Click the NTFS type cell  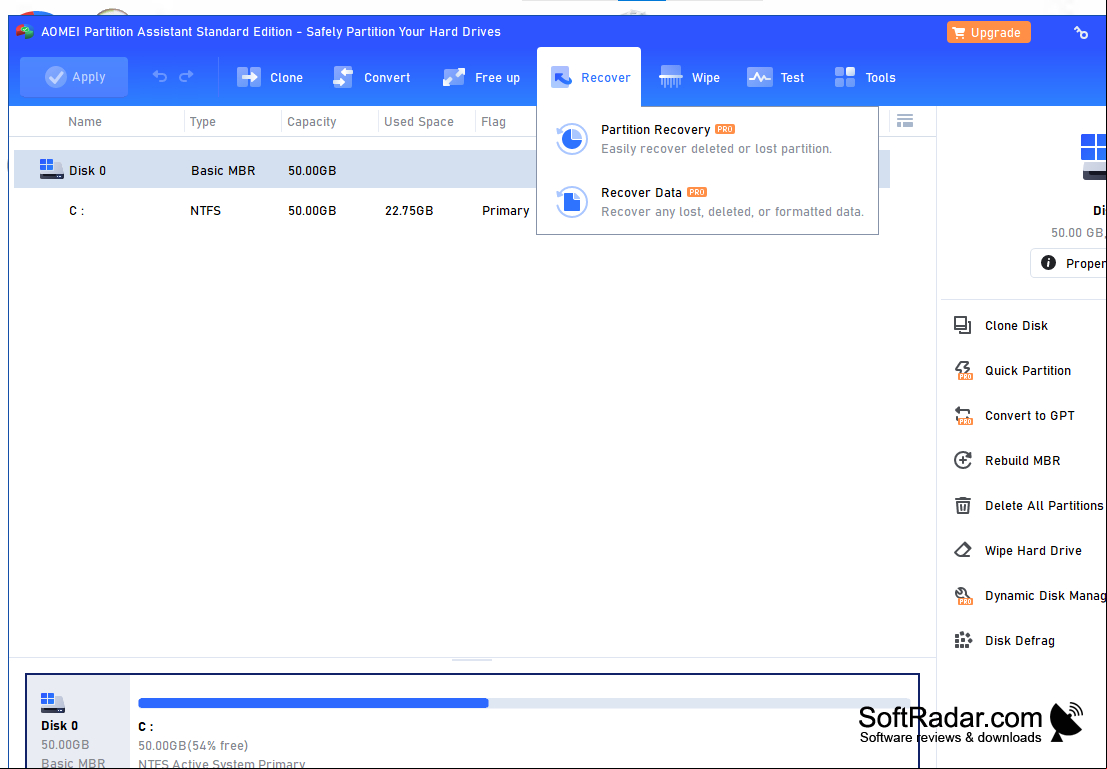(205, 210)
